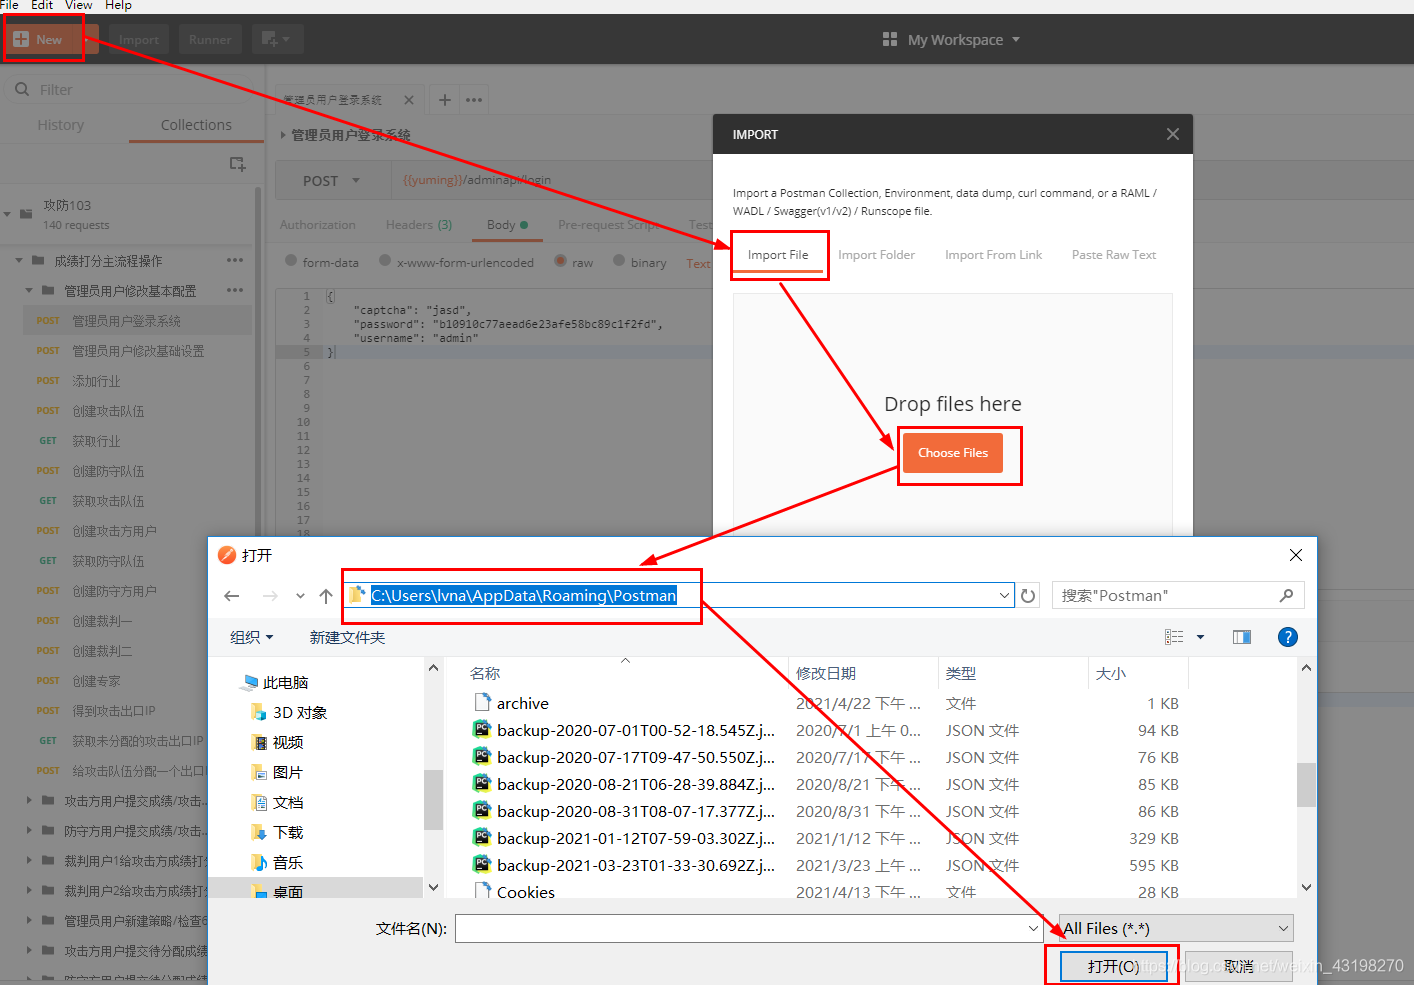Switch to the History tab

point(61,125)
